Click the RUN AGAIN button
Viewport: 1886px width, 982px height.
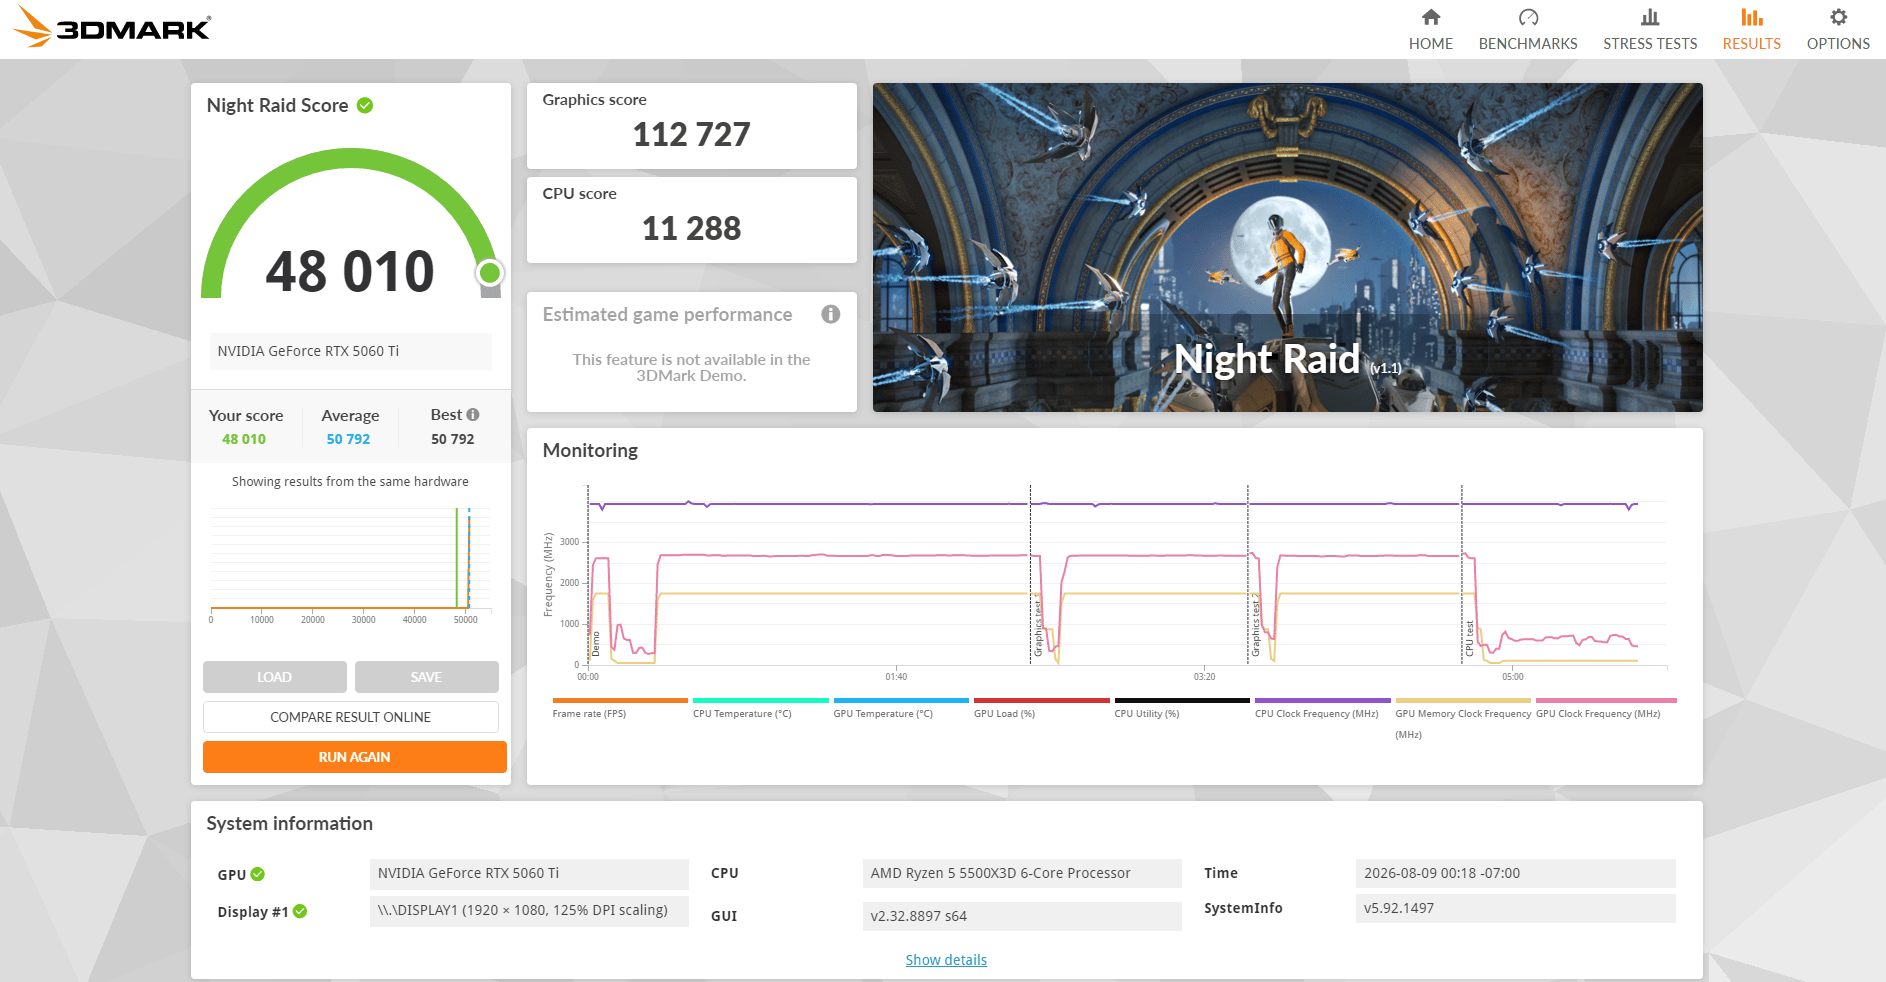(355, 757)
